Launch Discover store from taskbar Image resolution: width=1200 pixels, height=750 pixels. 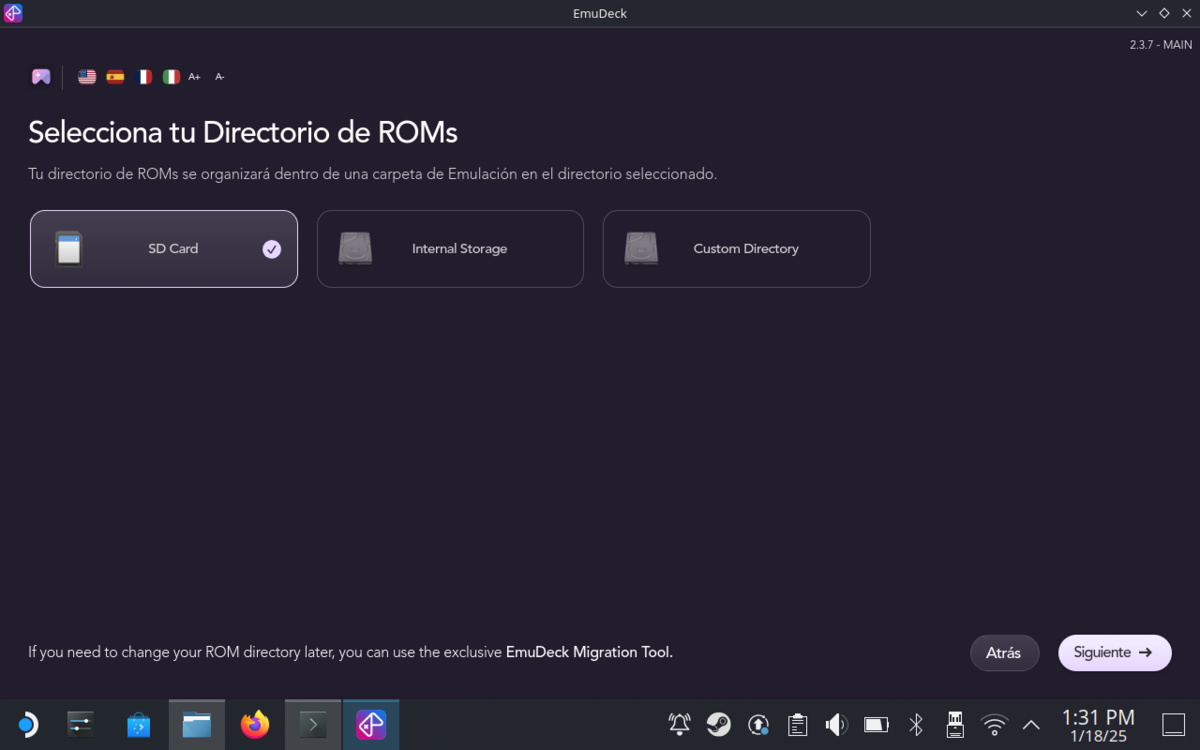point(139,725)
